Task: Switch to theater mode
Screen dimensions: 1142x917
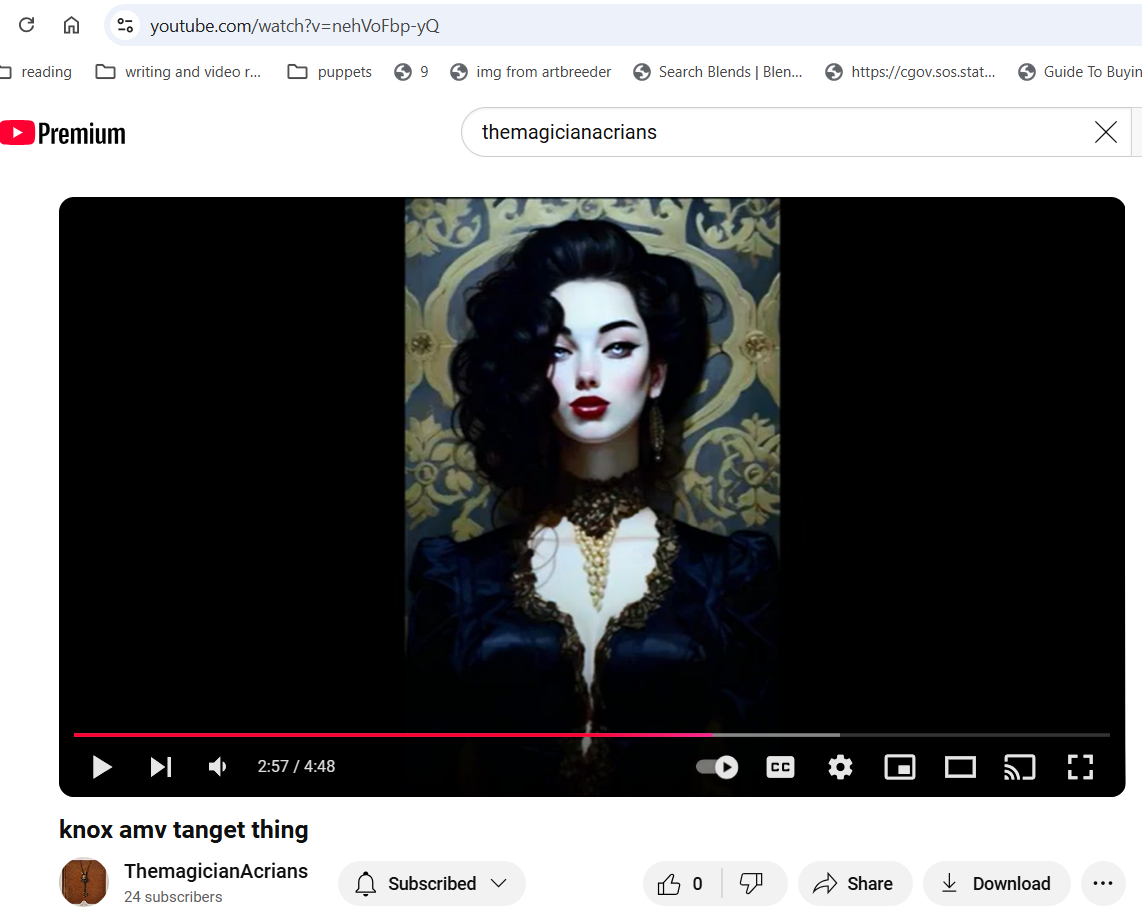Action: [960, 767]
